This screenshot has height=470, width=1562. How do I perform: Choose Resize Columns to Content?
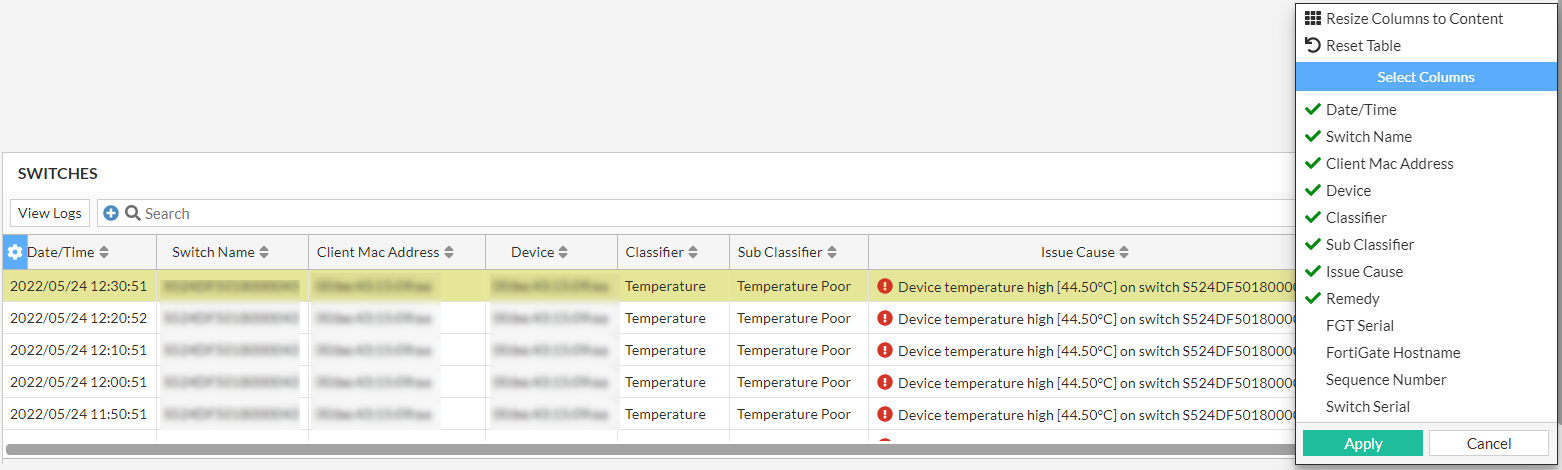1413,19
